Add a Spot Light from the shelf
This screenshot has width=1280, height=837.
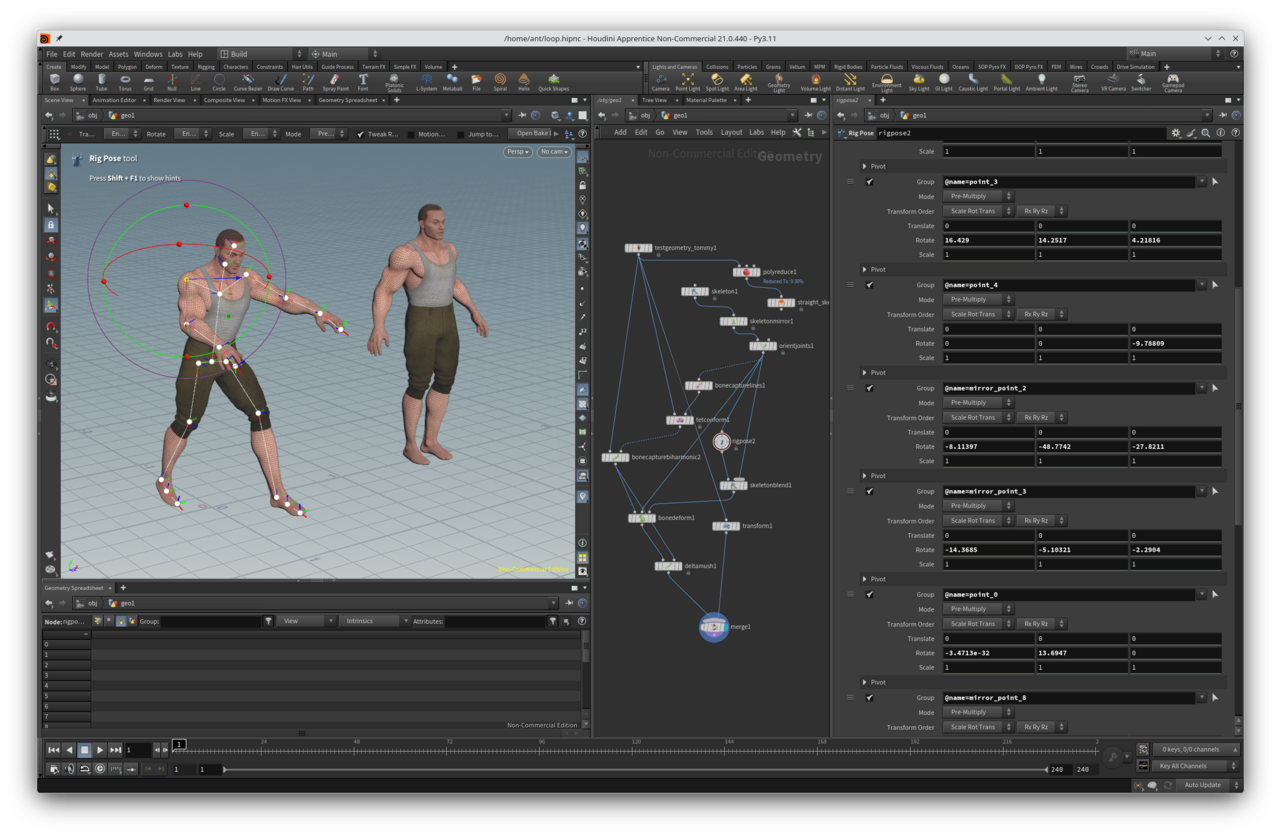(717, 81)
